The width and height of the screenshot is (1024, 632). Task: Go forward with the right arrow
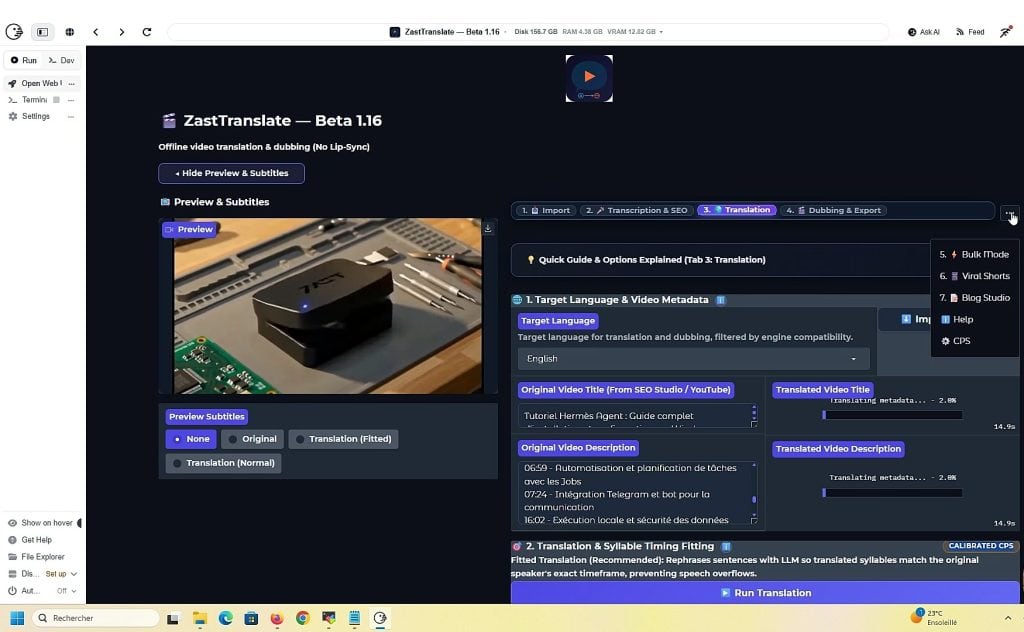tap(121, 31)
